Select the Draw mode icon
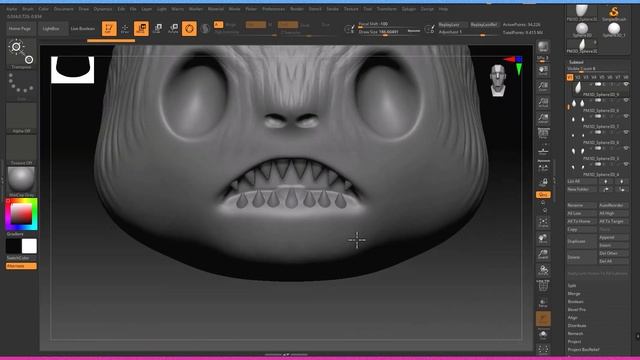This screenshot has height=360, width=640. pyautogui.click(x=125, y=28)
